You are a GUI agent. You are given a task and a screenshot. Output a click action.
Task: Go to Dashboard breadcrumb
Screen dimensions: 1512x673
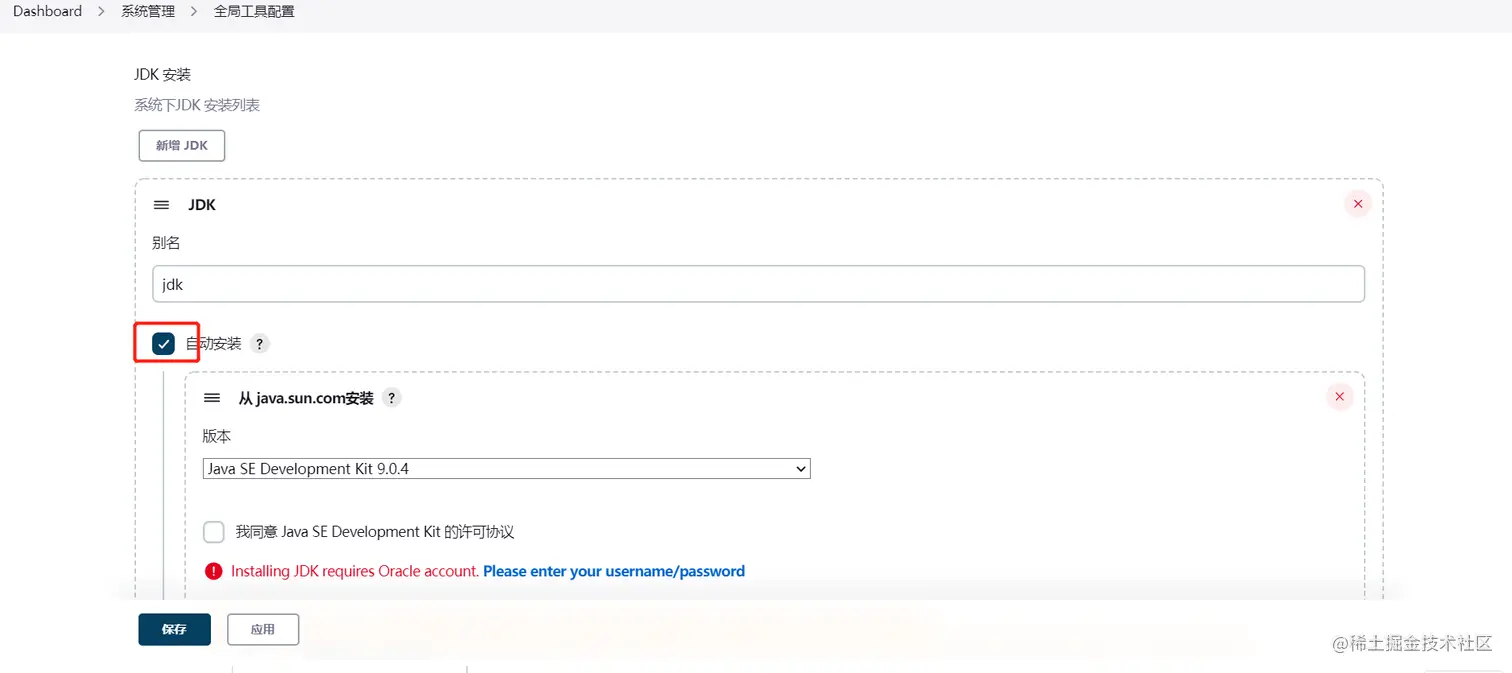(47, 12)
